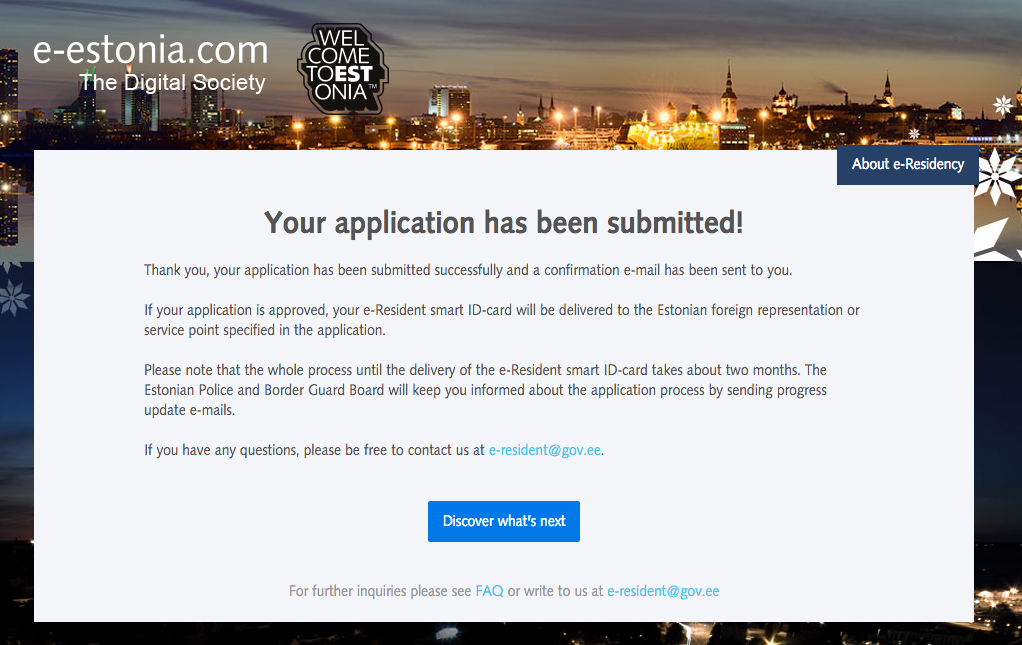Screen dimensions: 1022x645
Task: Click the small snowflake in the far-right header sky
Action: [x=1002, y=105]
